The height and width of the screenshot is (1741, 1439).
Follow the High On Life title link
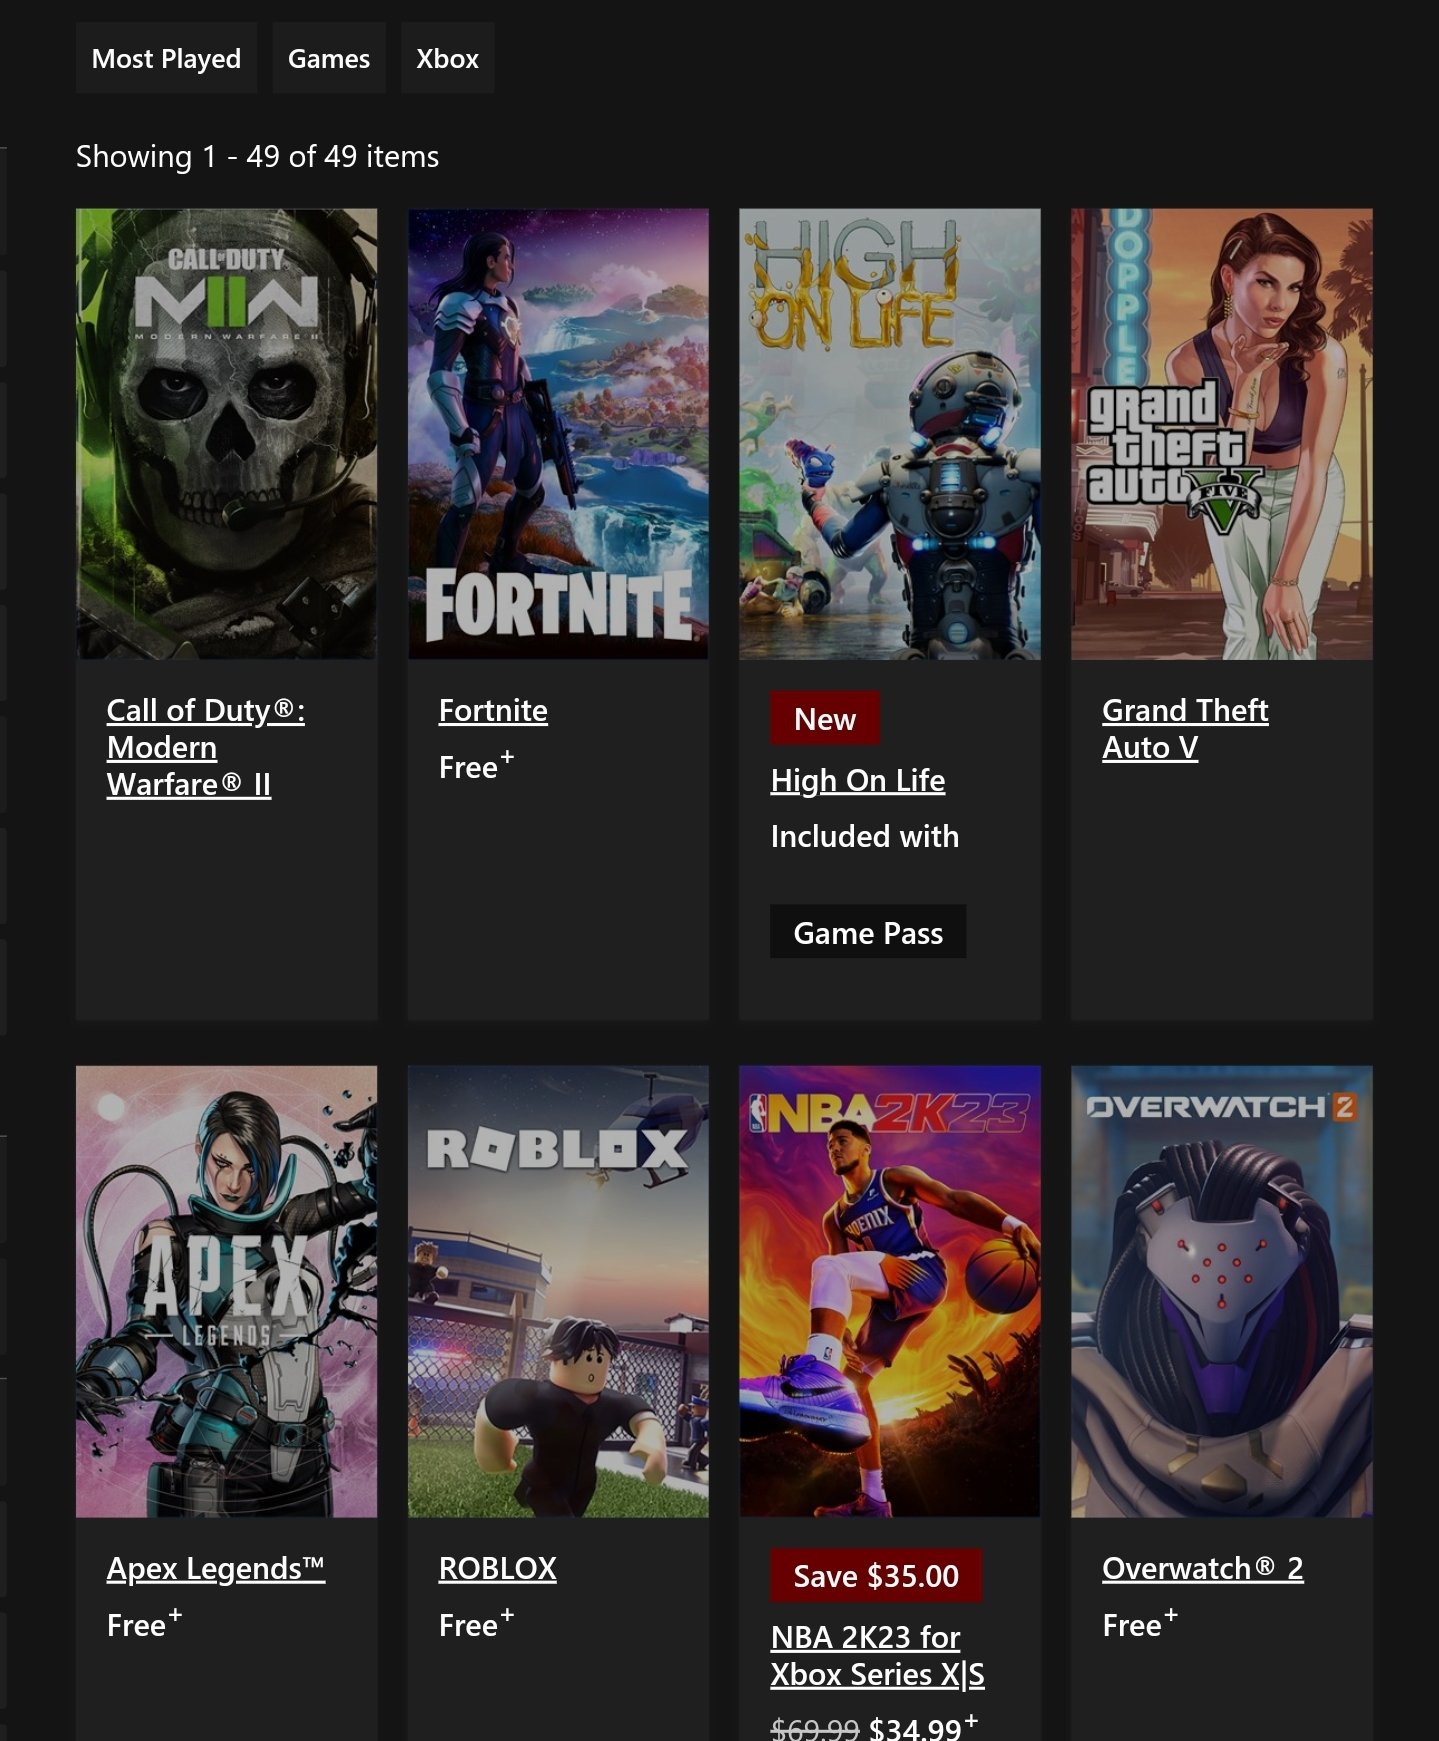click(858, 780)
